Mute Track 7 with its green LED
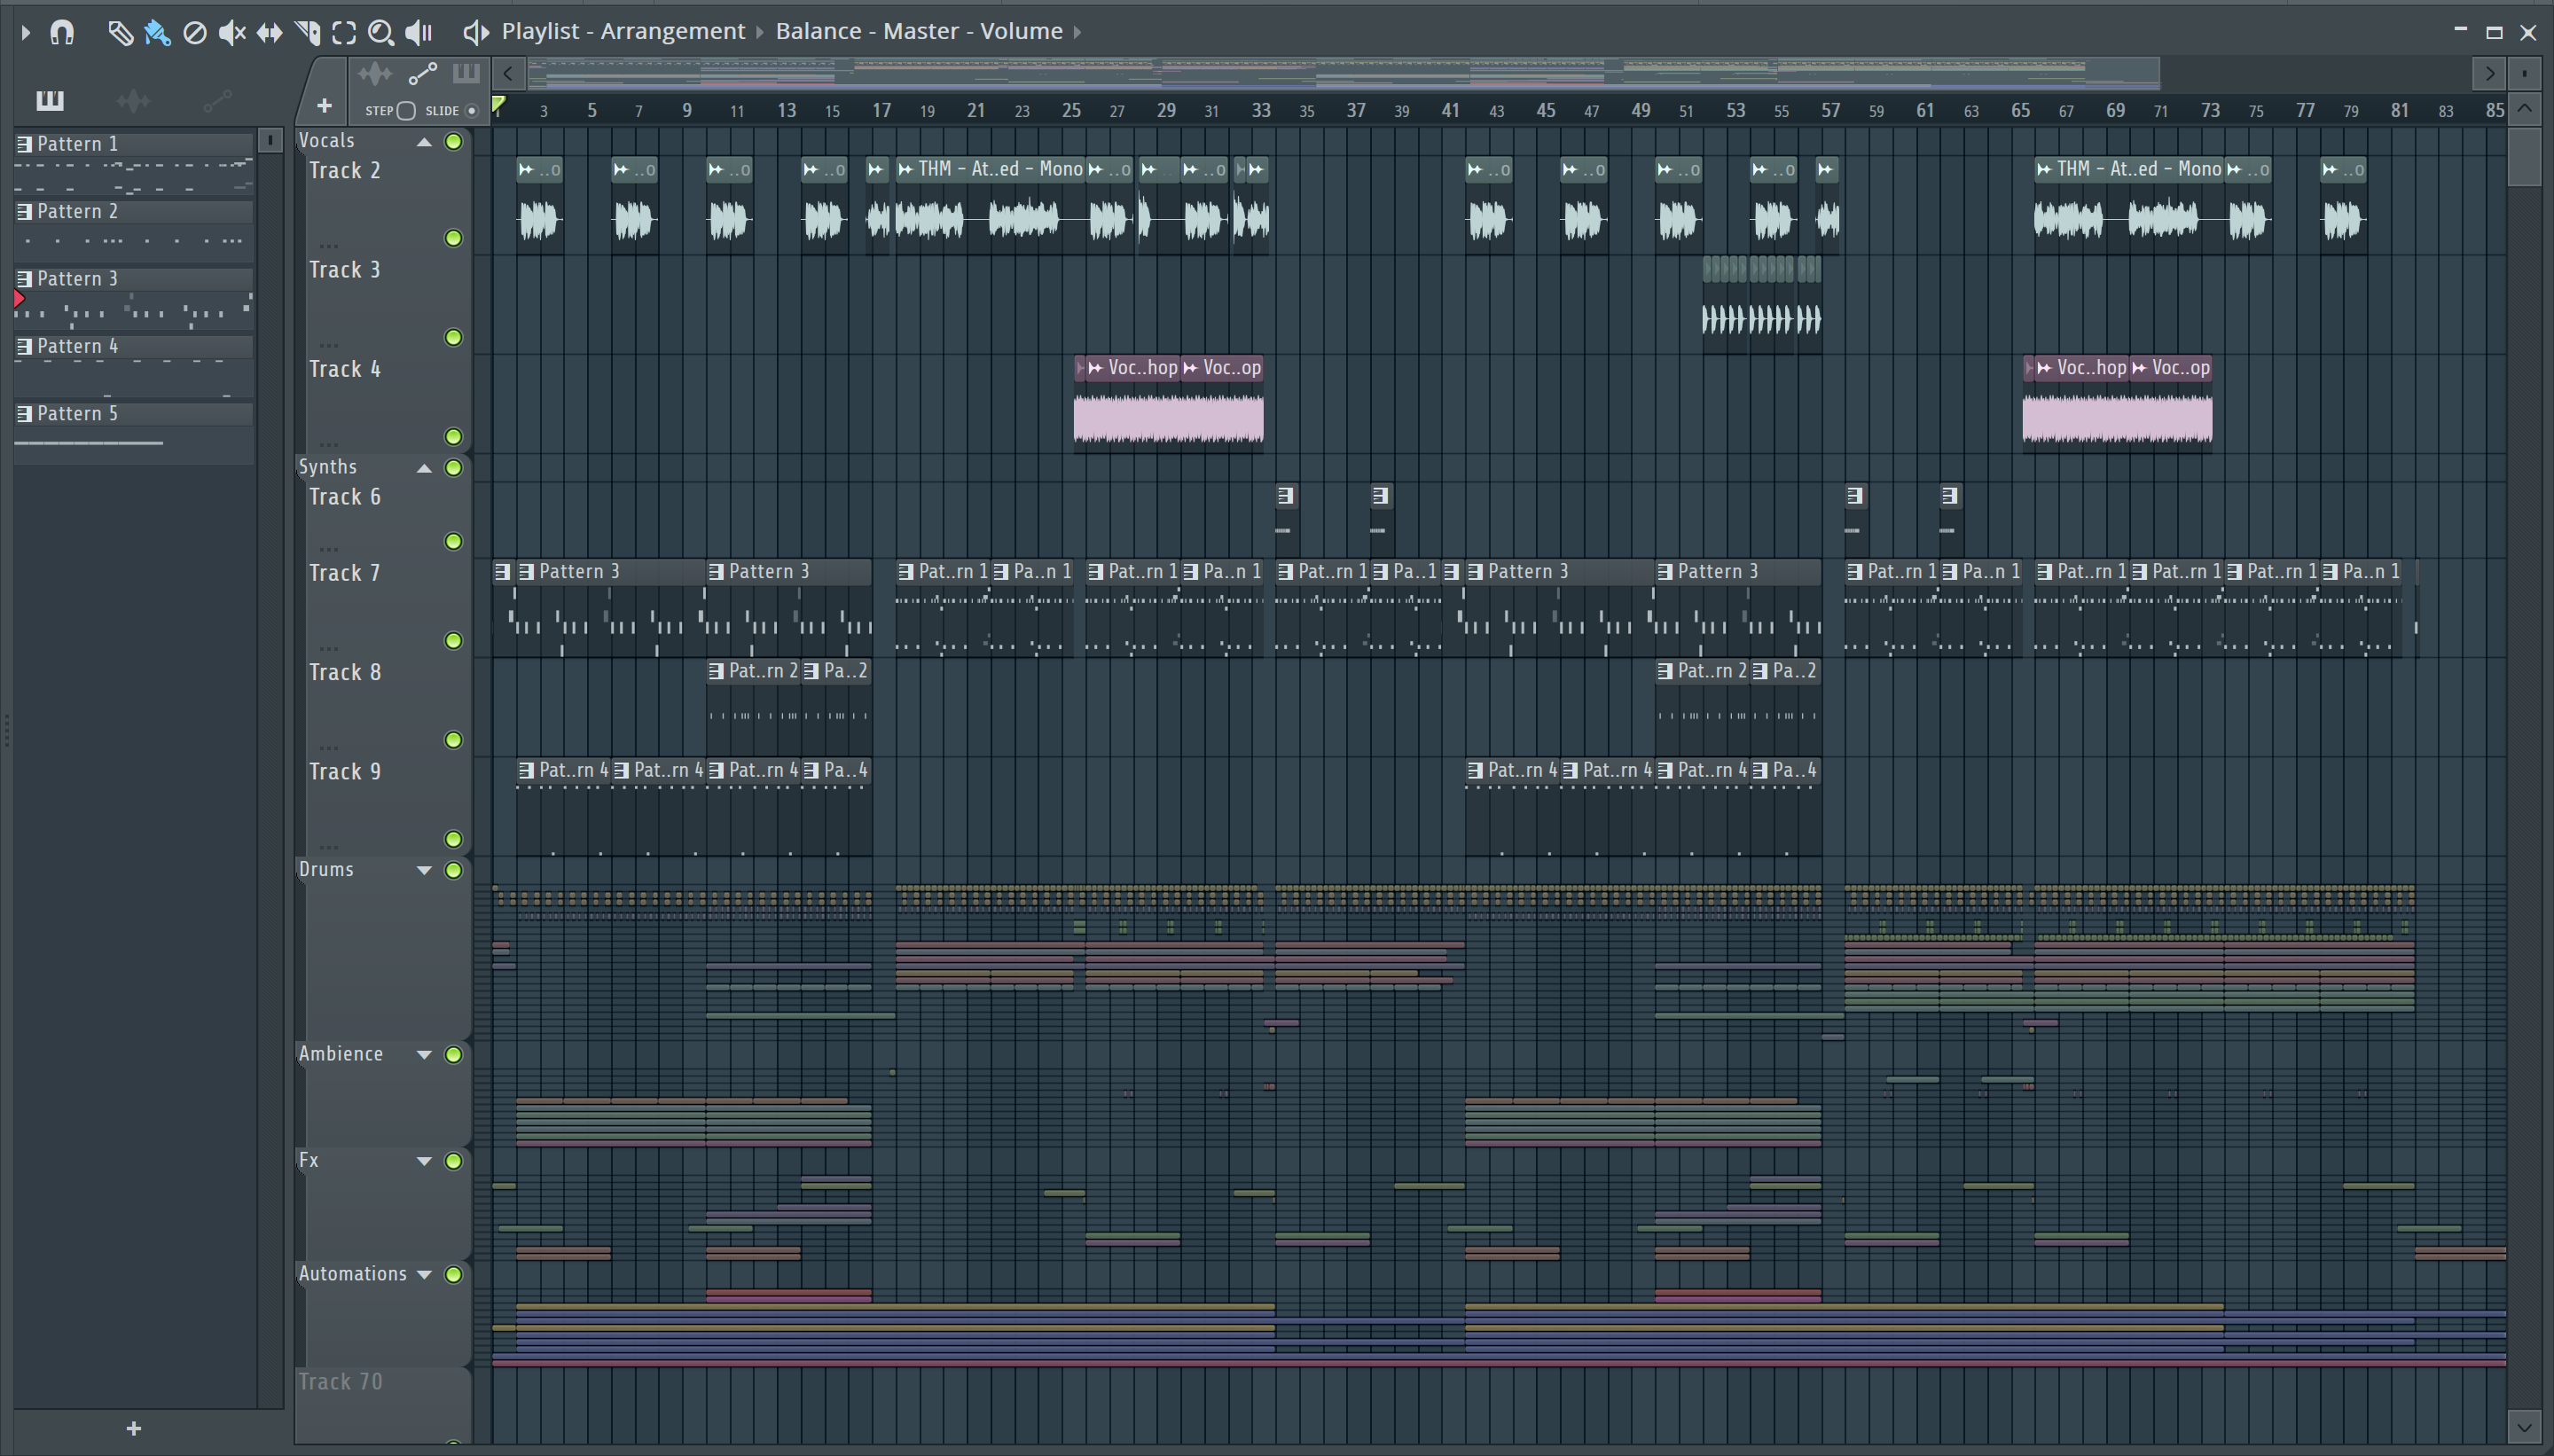 point(454,641)
